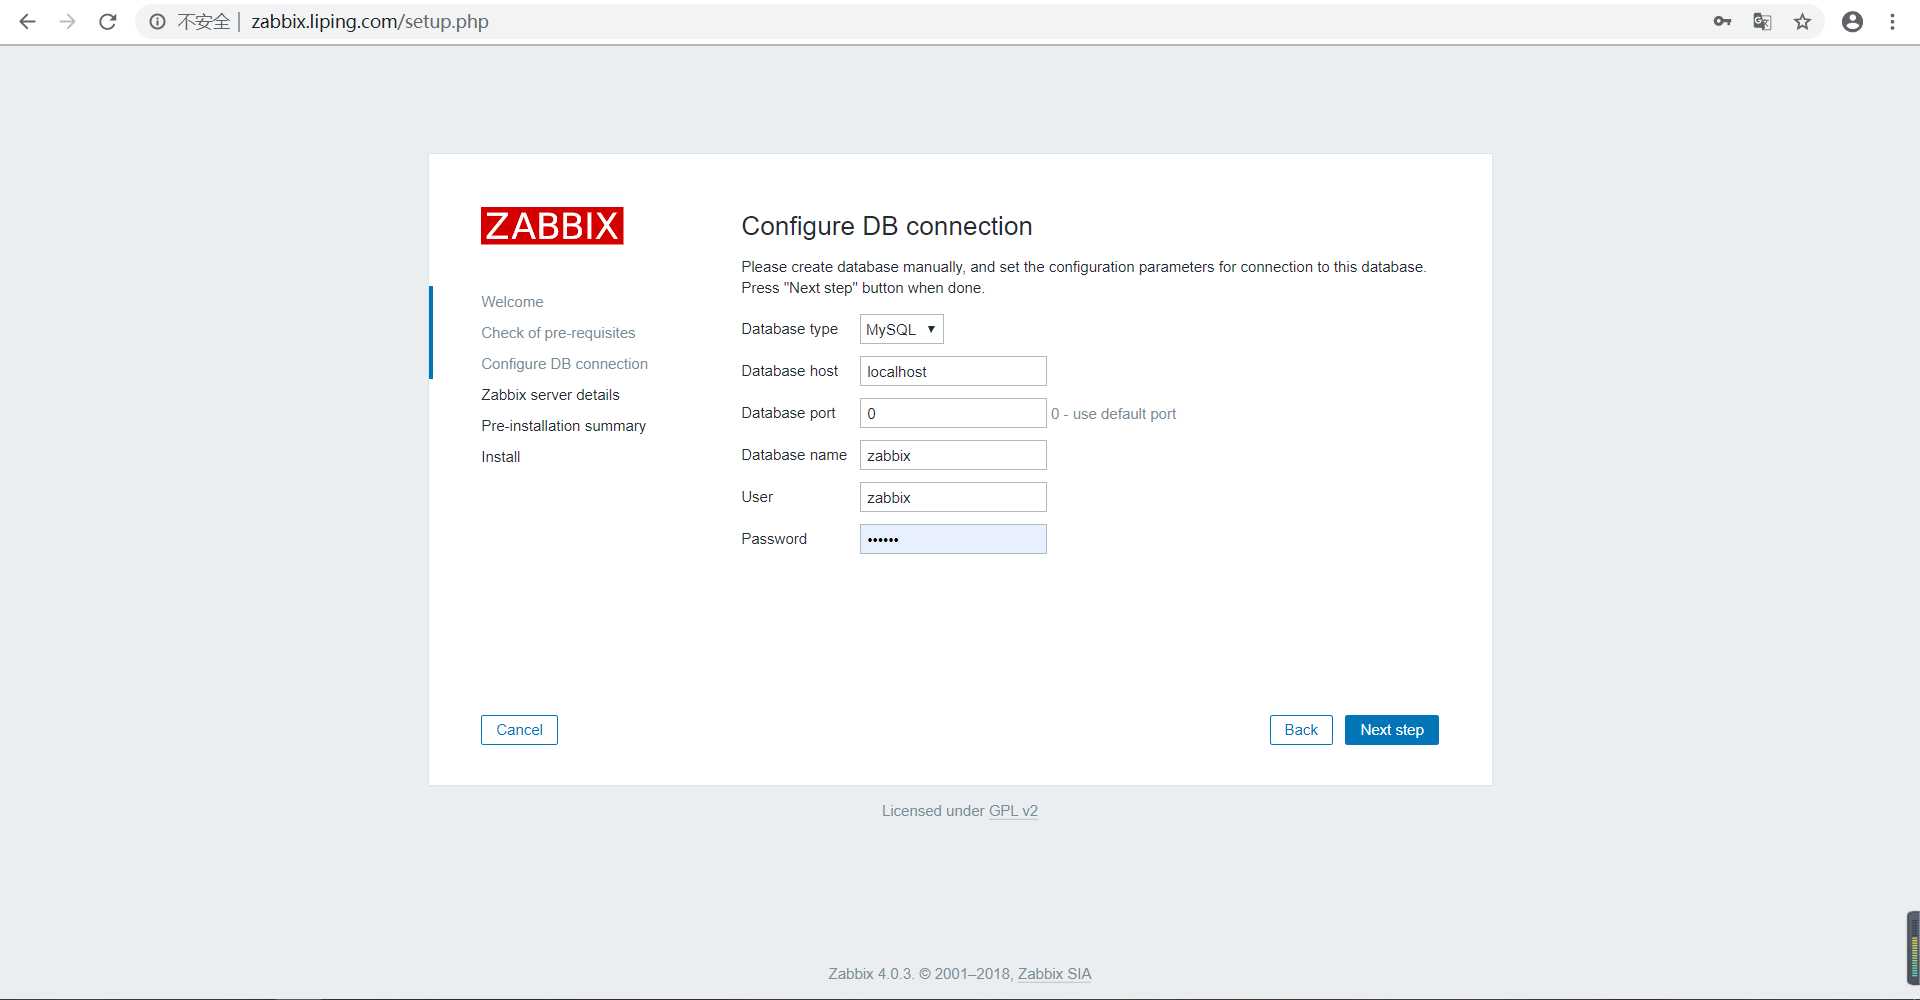This screenshot has width=1920, height=1000.
Task: Click the User input field
Action: click(x=953, y=497)
